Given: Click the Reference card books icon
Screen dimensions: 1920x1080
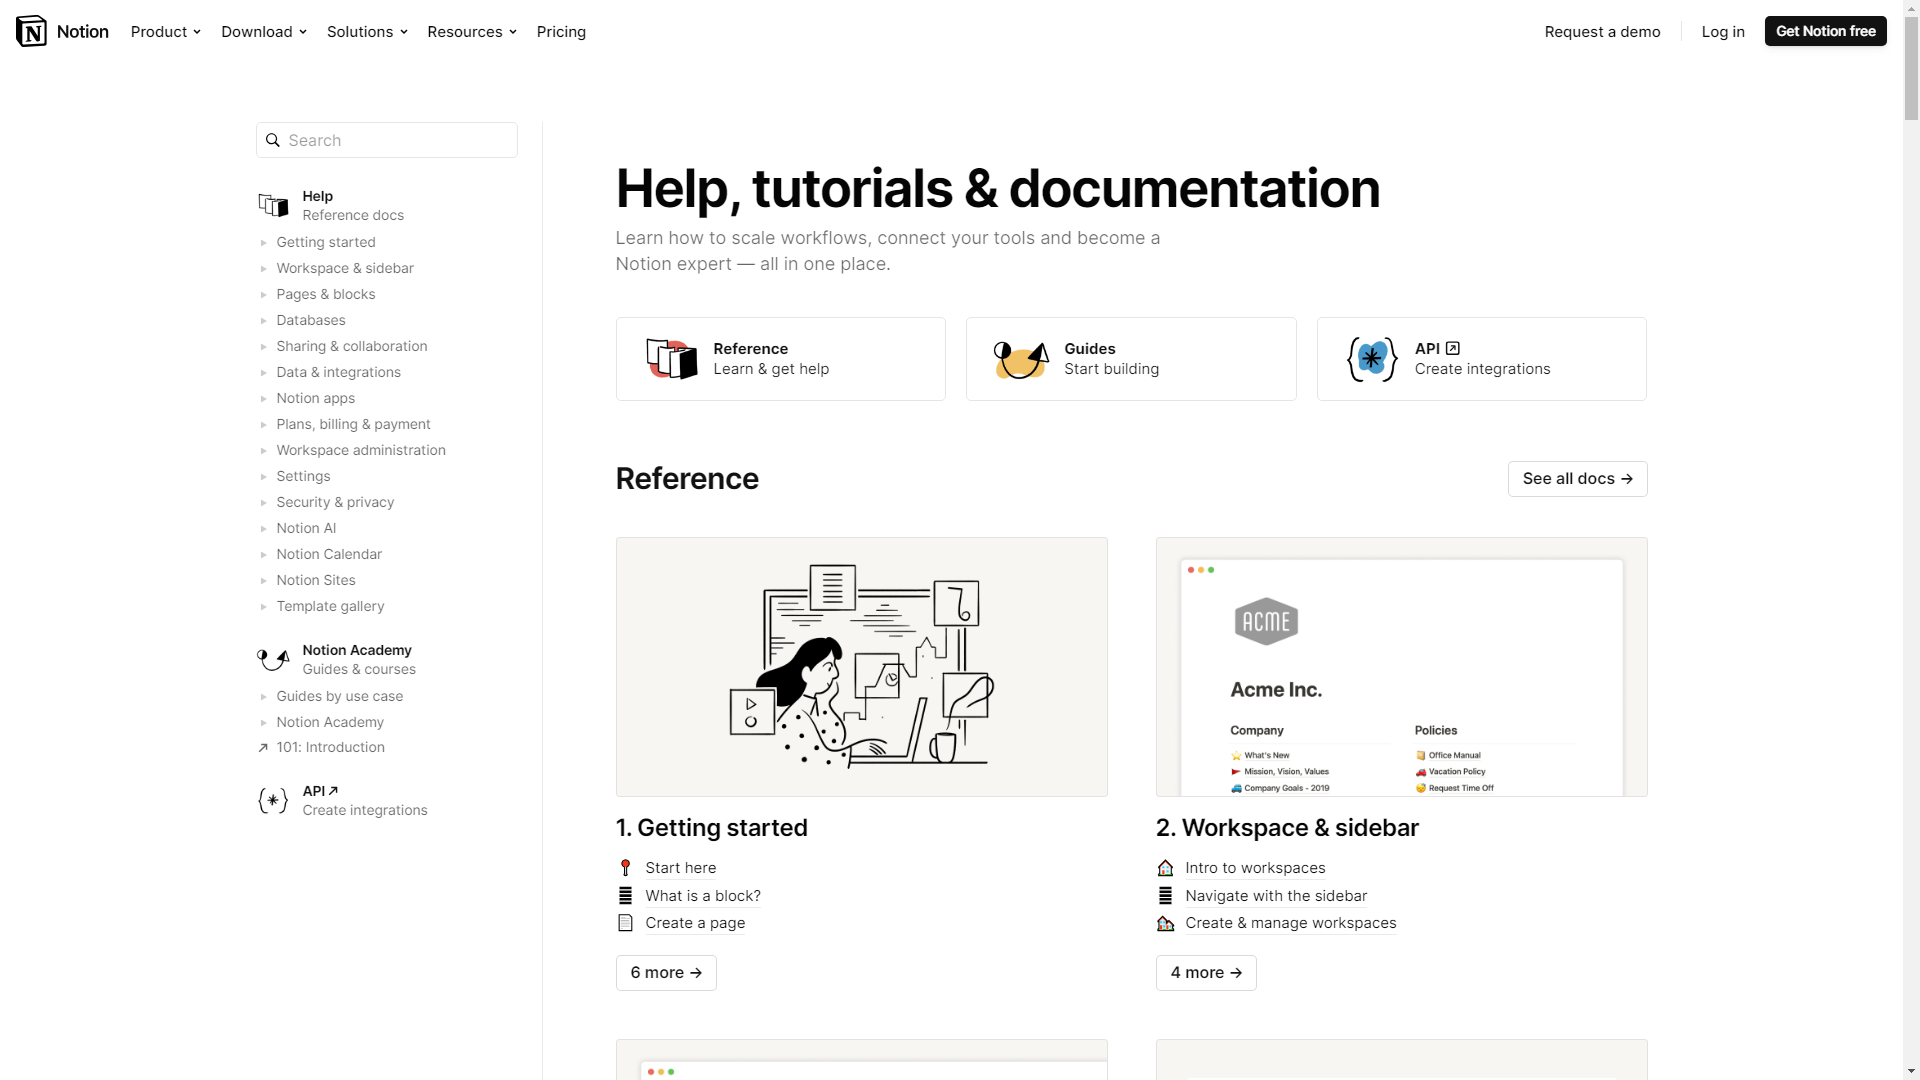Looking at the screenshot, I should coord(672,359).
